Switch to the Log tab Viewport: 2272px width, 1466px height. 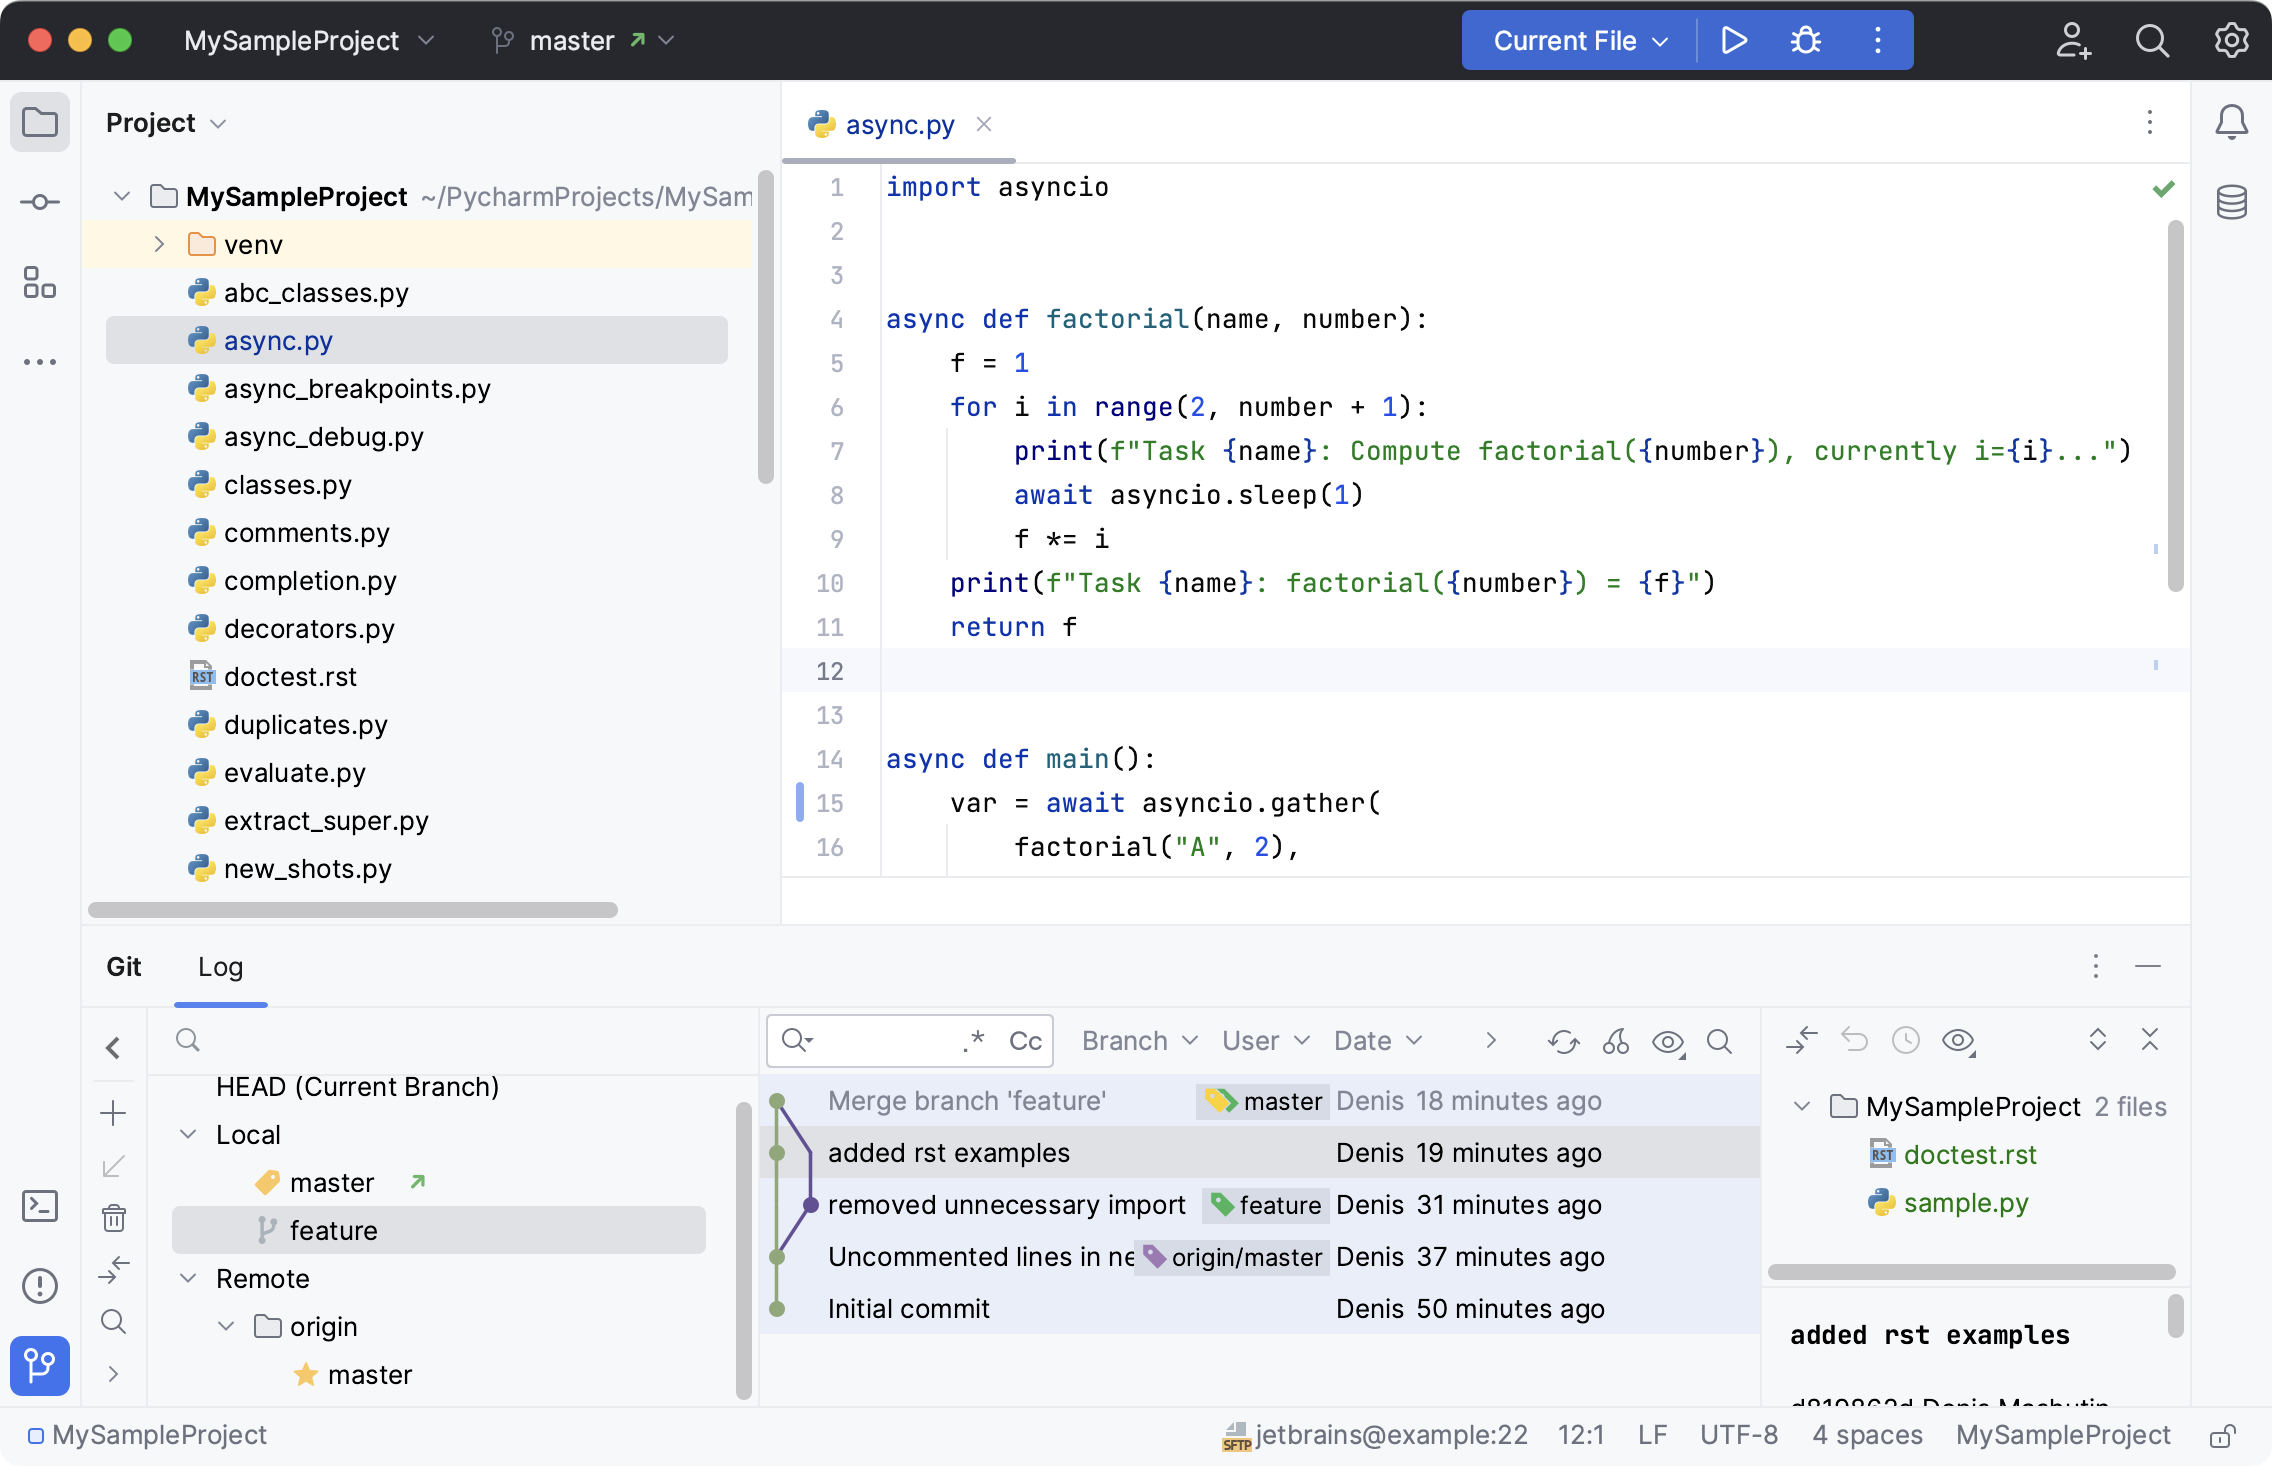click(x=219, y=967)
